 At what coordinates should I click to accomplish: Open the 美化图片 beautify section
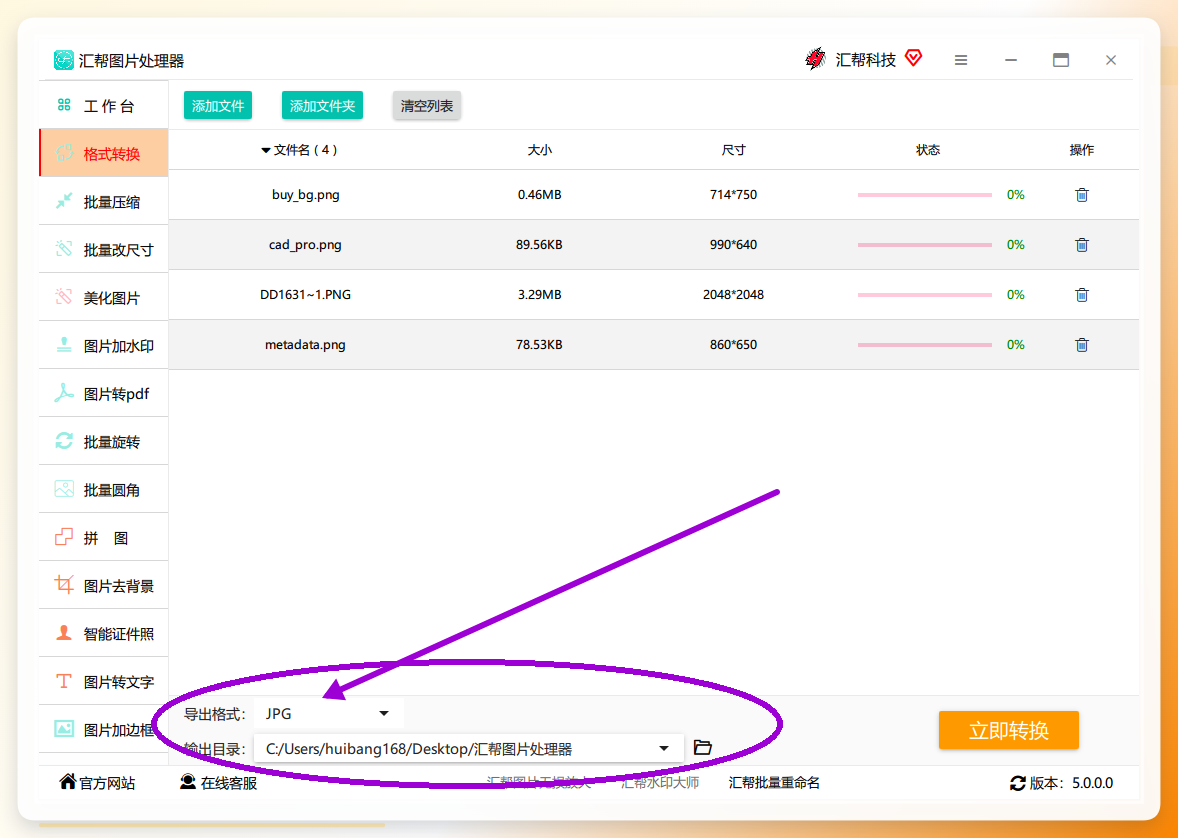[104, 298]
